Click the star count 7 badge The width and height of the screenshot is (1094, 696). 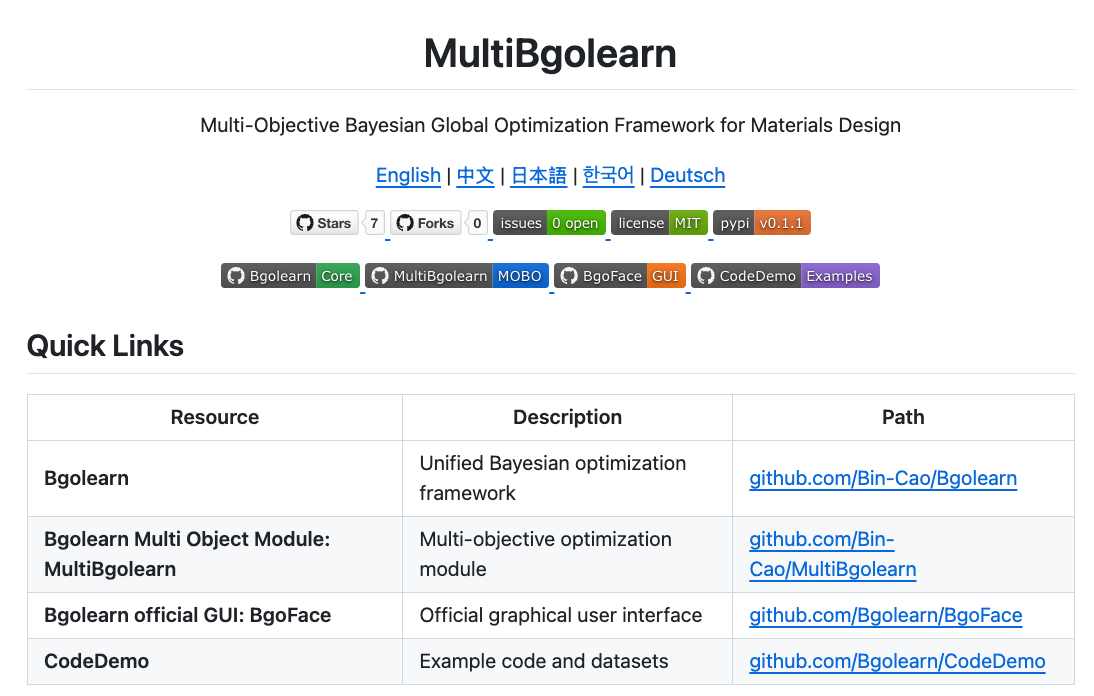pos(375,223)
